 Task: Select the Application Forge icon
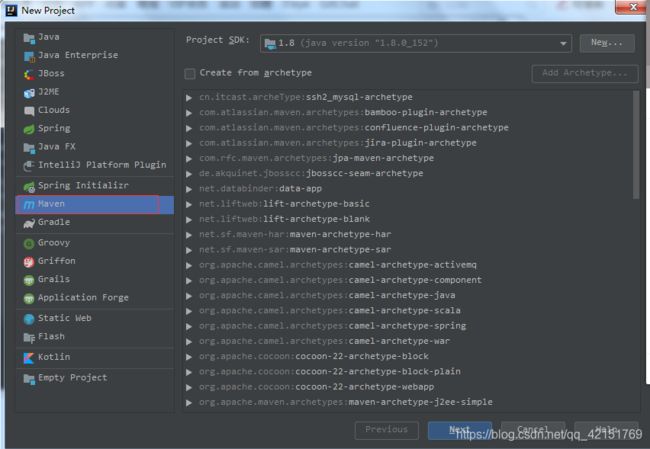click(29, 298)
